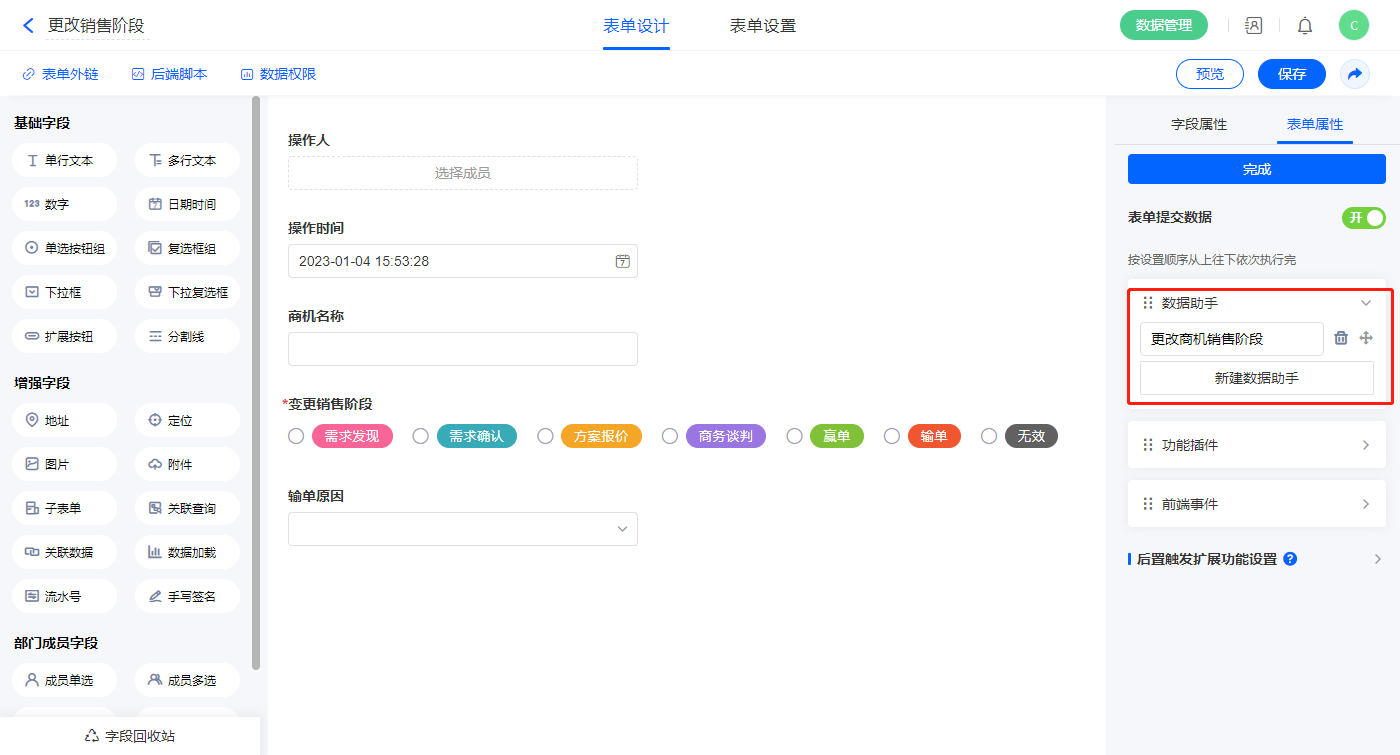Switch to the 字段属性 tab
1400x755 pixels.
point(1198,124)
